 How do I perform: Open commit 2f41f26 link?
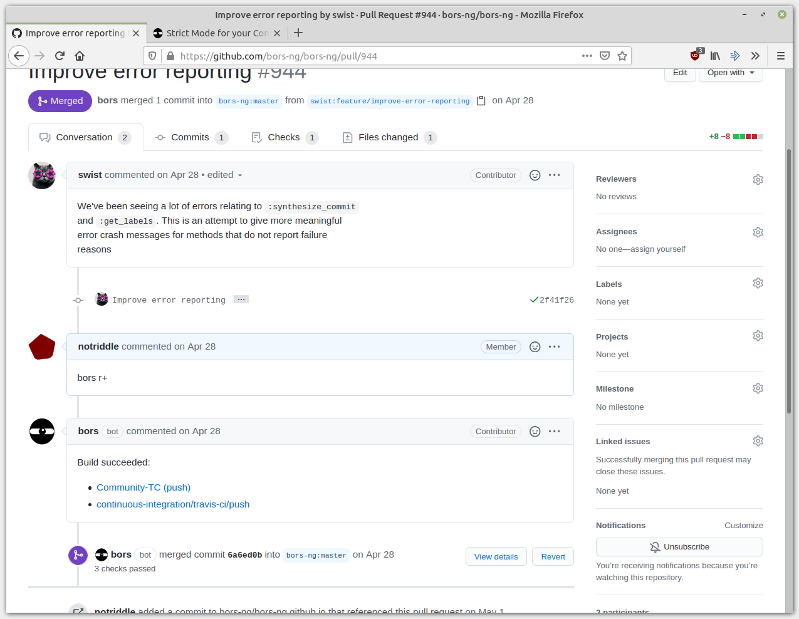pyautogui.click(x=556, y=300)
